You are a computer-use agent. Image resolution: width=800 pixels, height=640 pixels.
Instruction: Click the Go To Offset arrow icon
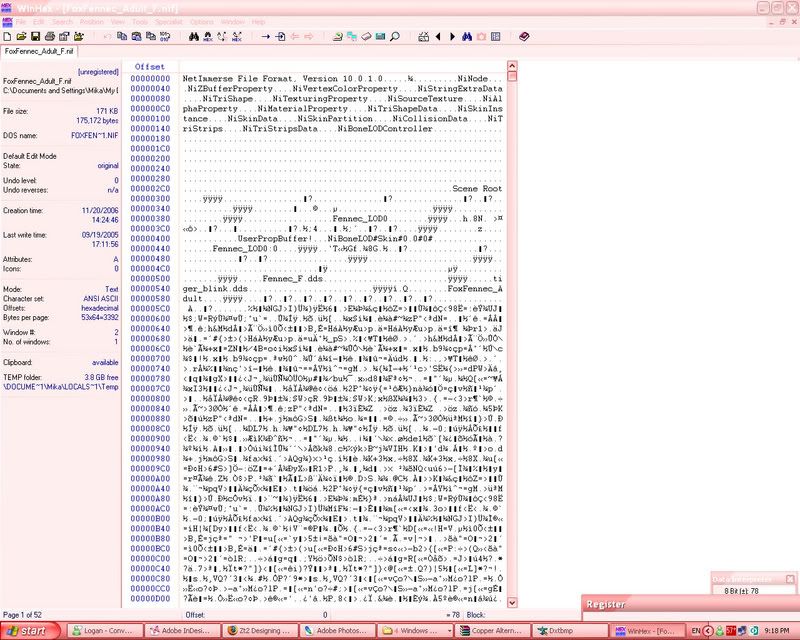coord(266,36)
